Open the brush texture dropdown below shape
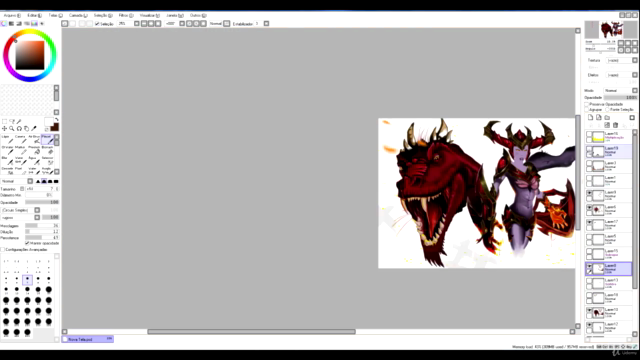Viewport: 640px width, 360px height. (x=20, y=218)
